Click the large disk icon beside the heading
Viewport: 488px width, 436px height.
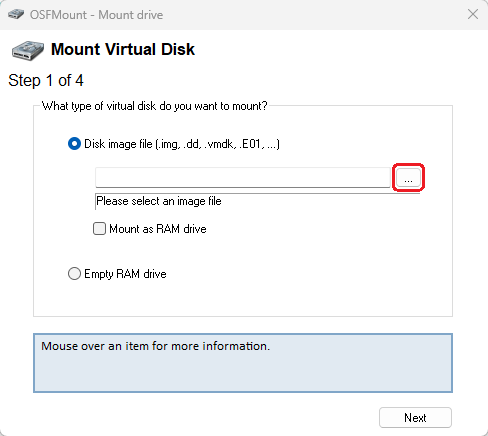click(x=28, y=50)
